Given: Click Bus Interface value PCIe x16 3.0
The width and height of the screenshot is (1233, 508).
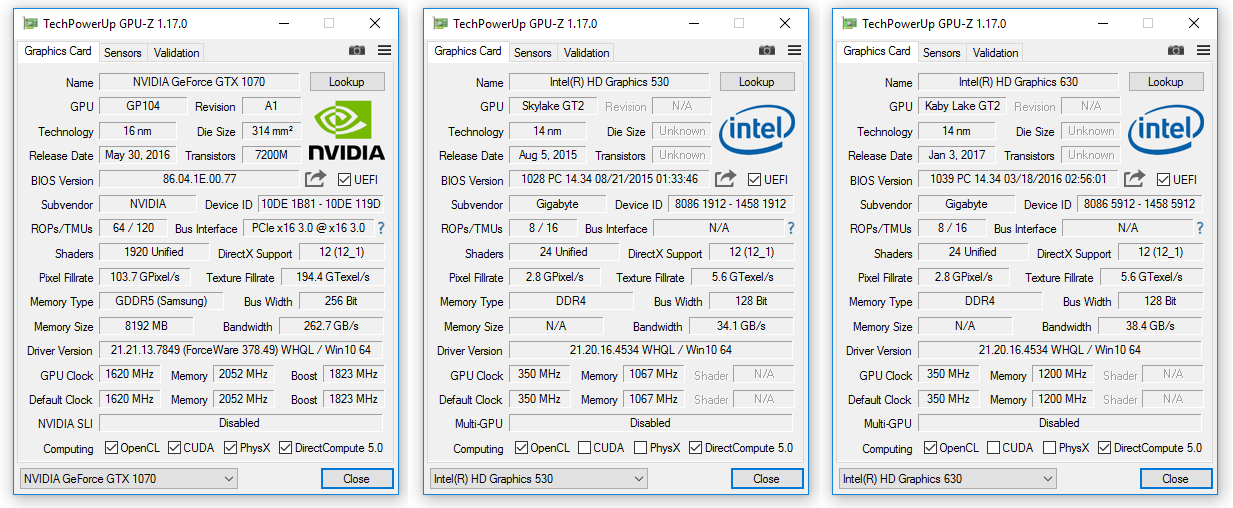Looking at the screenshot, I should pyautogui.click(x=308, y=228).
